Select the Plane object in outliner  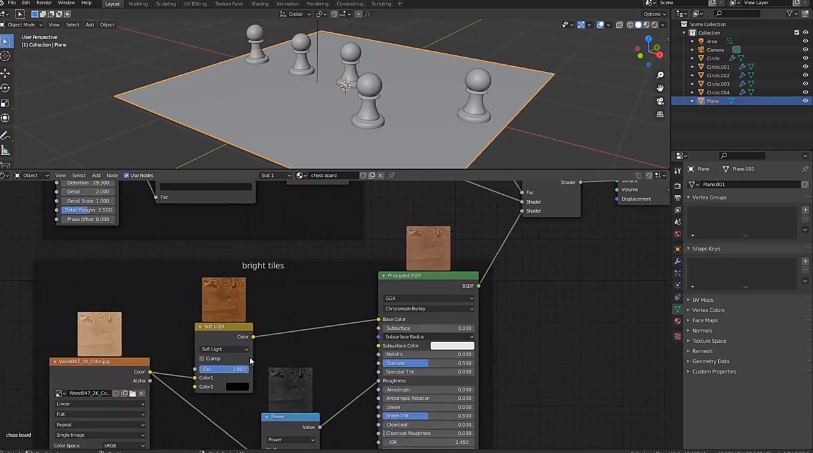point(713,101)
